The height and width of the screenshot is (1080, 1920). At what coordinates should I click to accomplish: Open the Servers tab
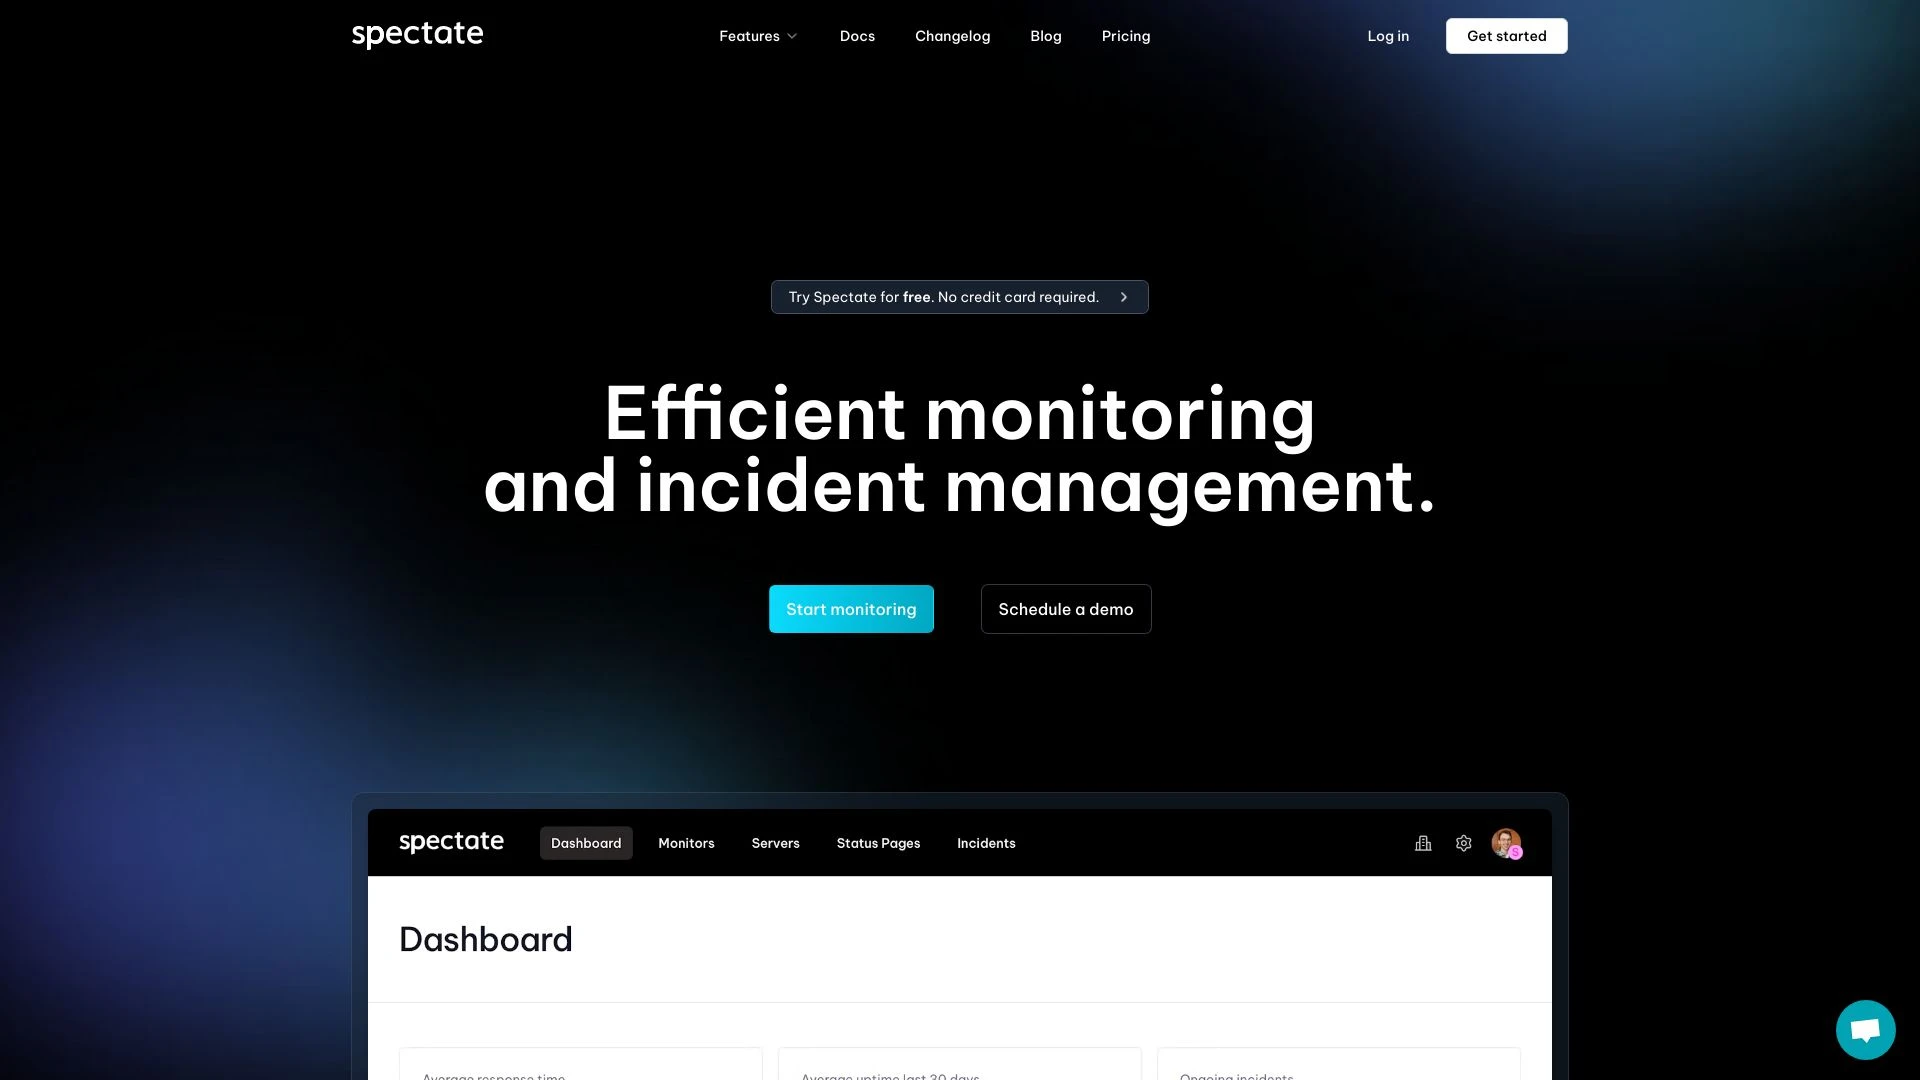coord(775,843)
